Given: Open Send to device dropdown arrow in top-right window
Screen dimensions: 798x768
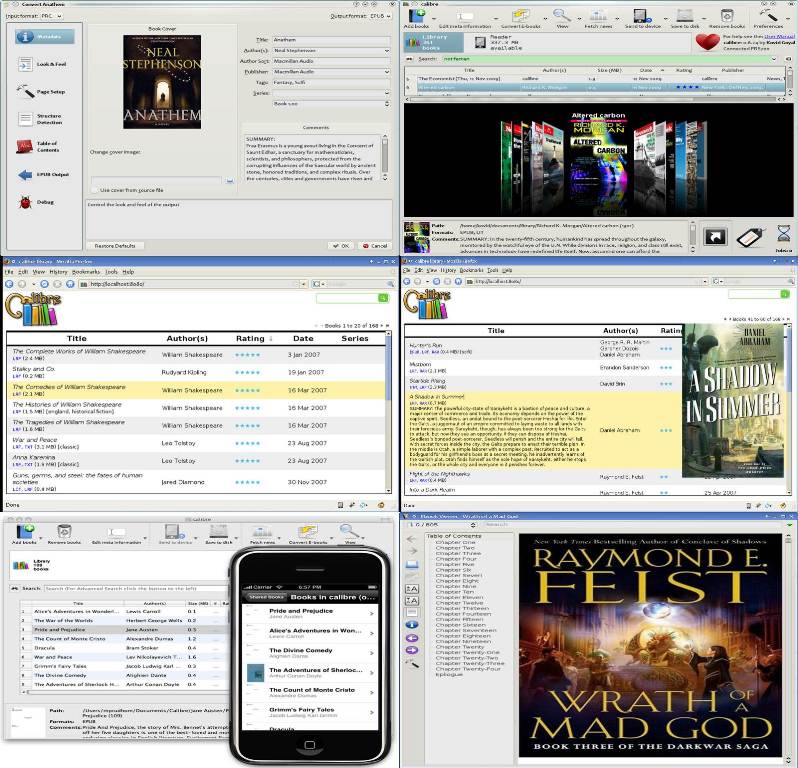Looking at the screenshot, I should pos(665,19).
